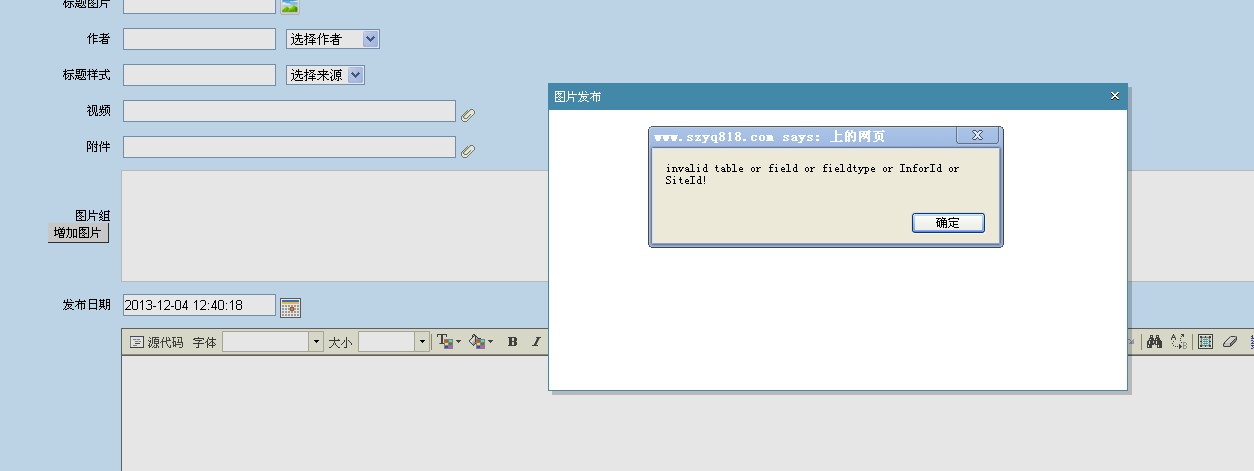Viewport: 1254px width, 471px height.
Task: Toggle bold formatting in editor toolbar
Action: click(512, 342)
